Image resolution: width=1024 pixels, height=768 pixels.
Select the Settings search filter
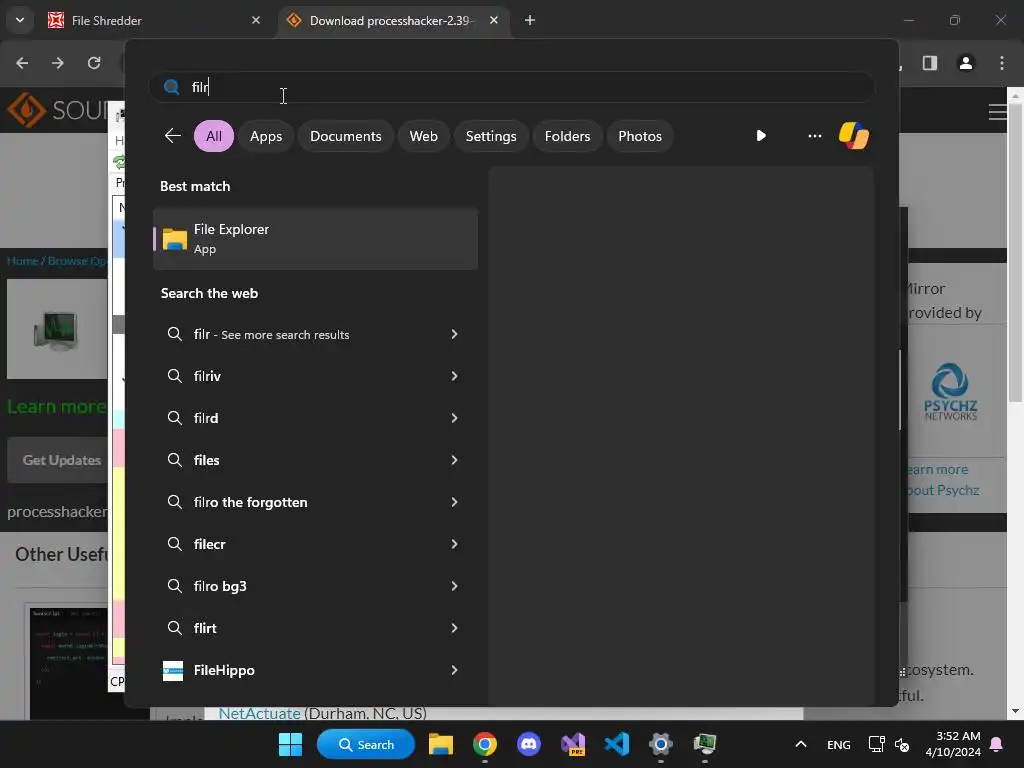pos(491,136)
